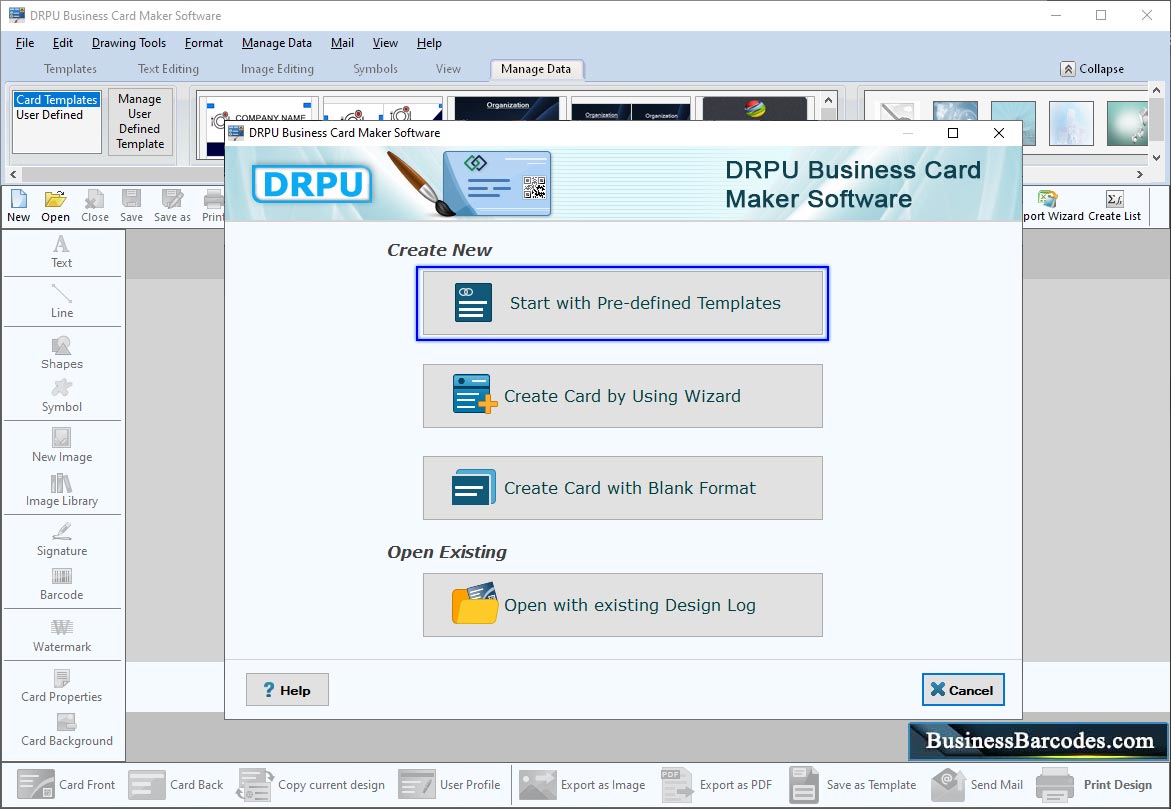This screenshot has height=809, width=1171.
Task: Open the Manage Data menu
Action: pos(276,43)
